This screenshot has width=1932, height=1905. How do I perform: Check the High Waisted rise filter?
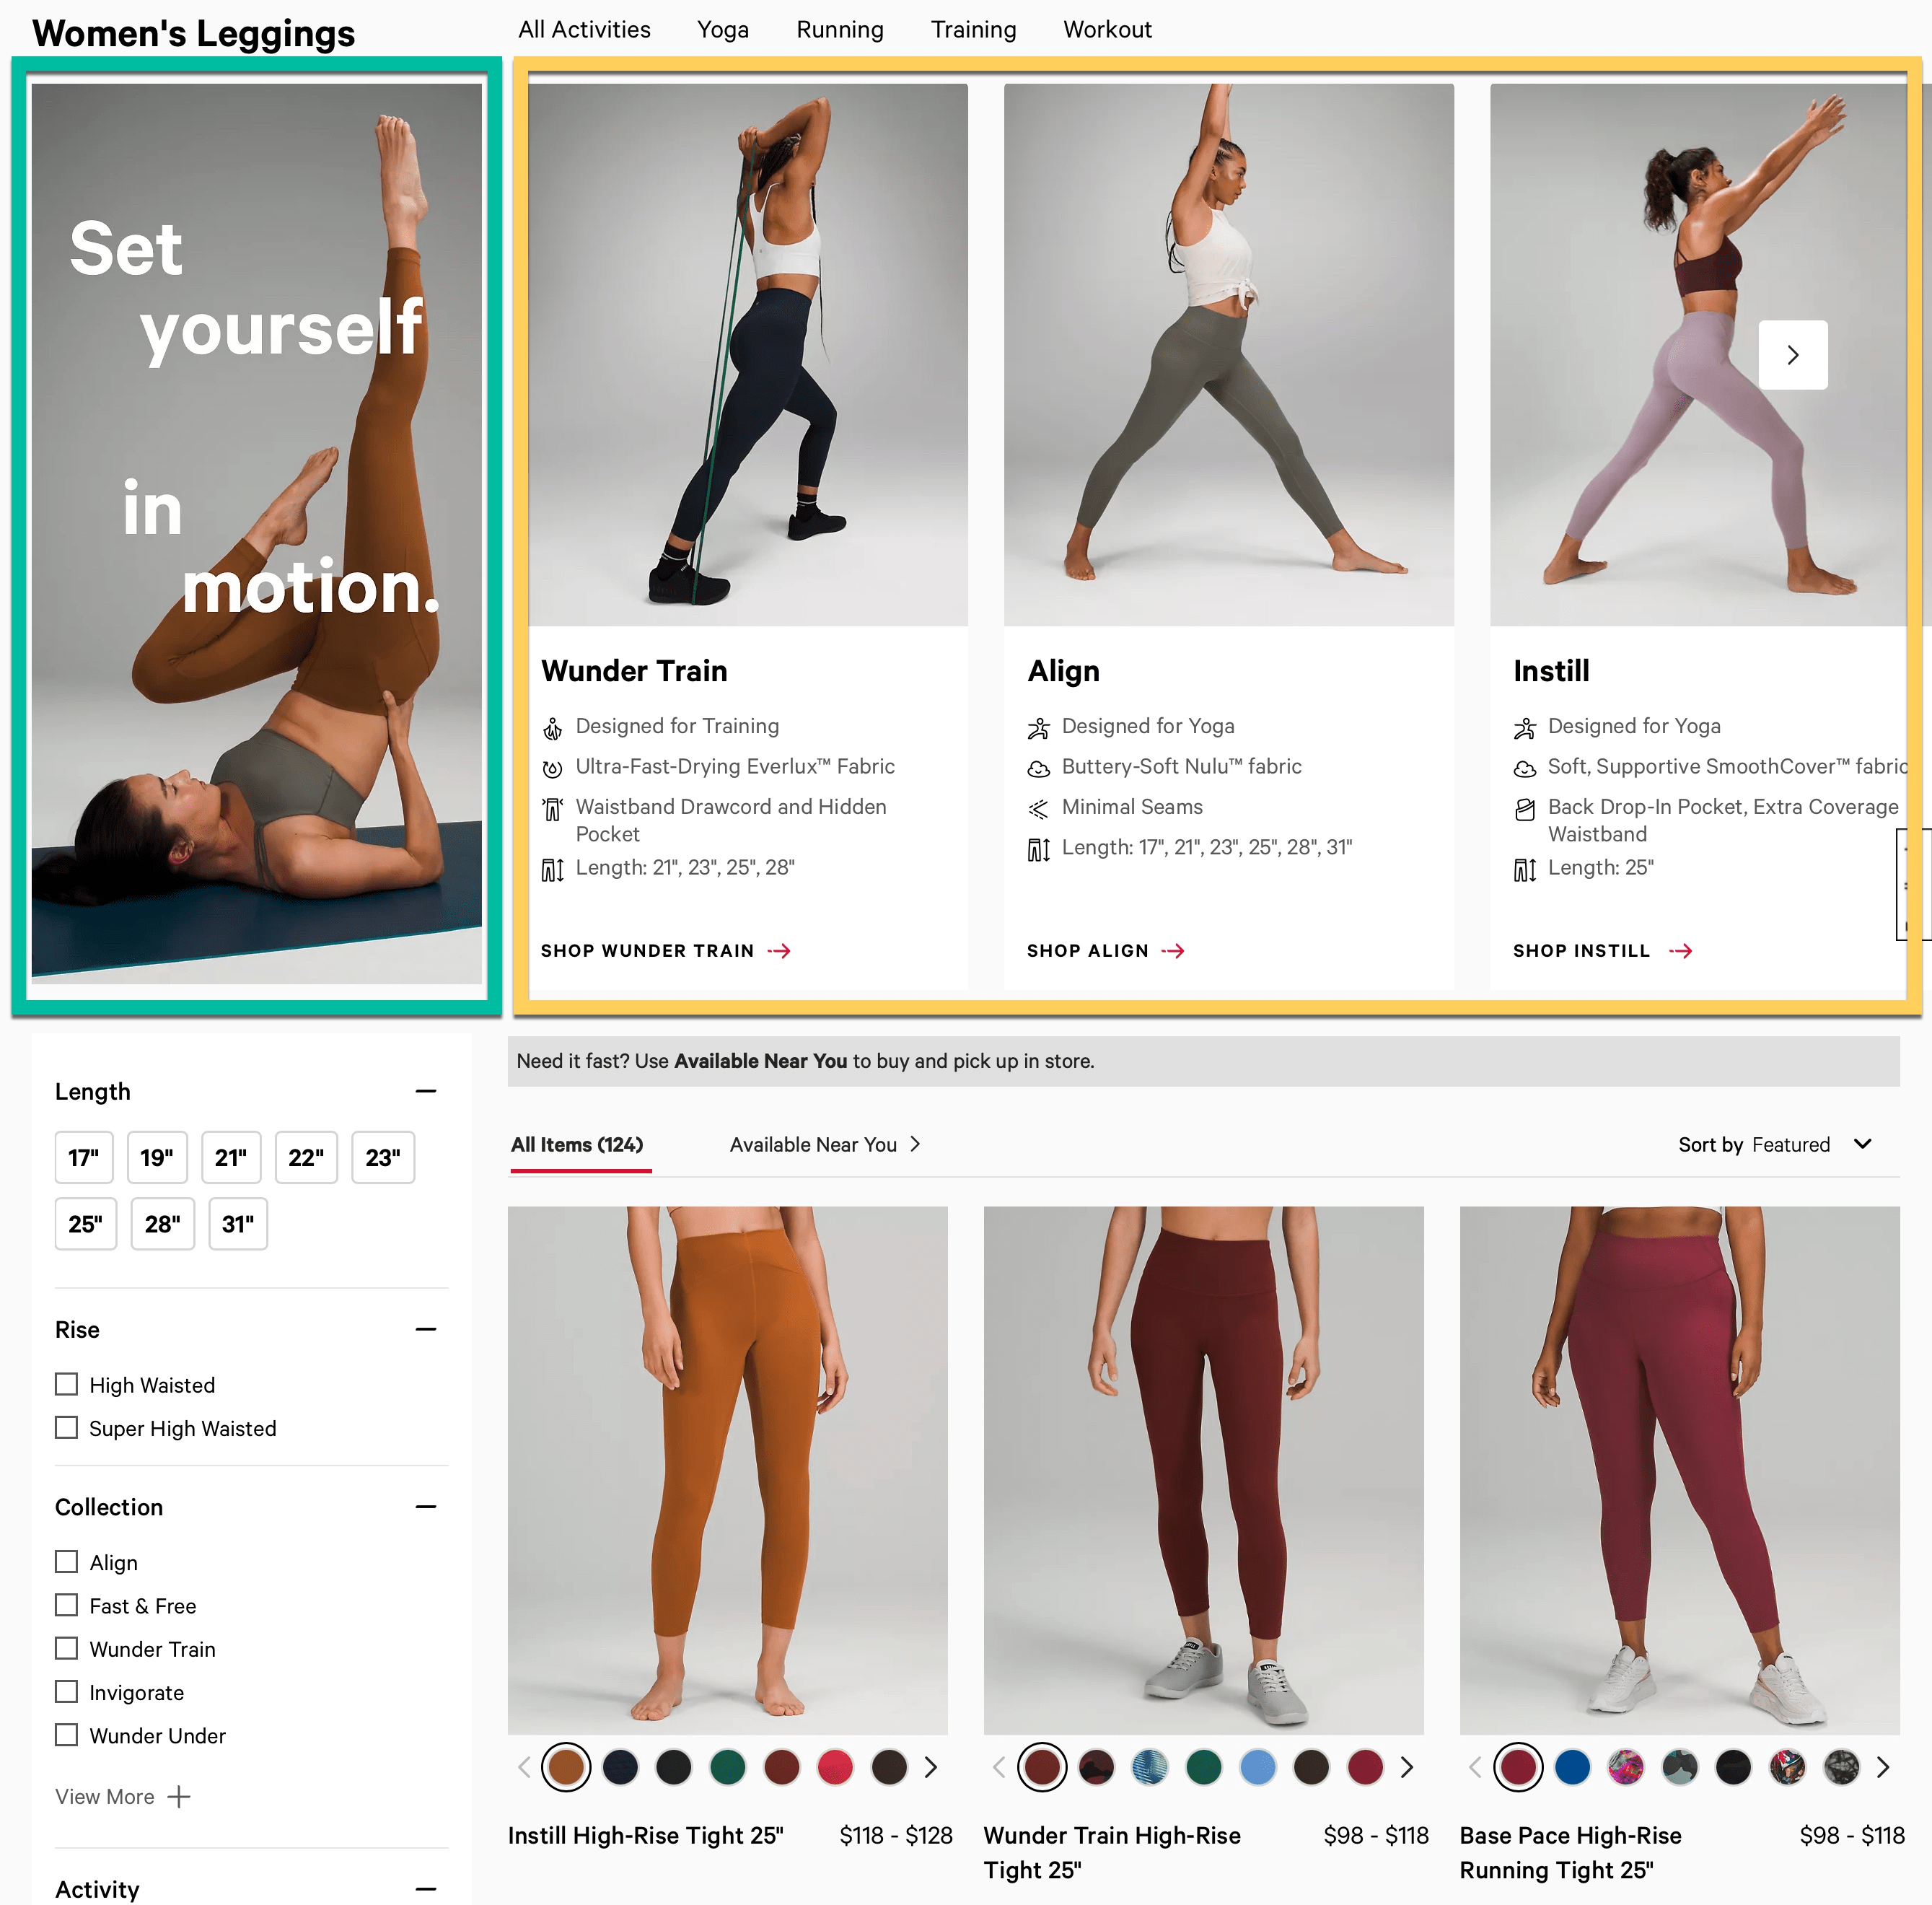tap(67, 1384)
